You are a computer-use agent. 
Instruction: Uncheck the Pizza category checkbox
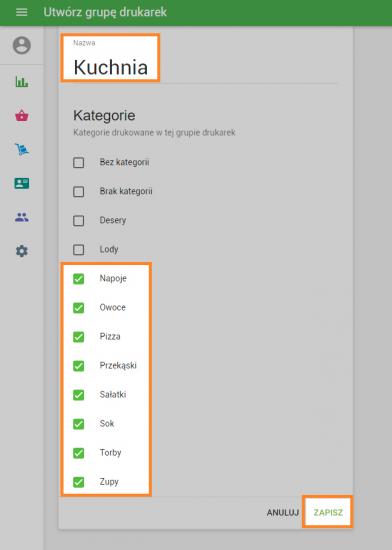[79, 337]
